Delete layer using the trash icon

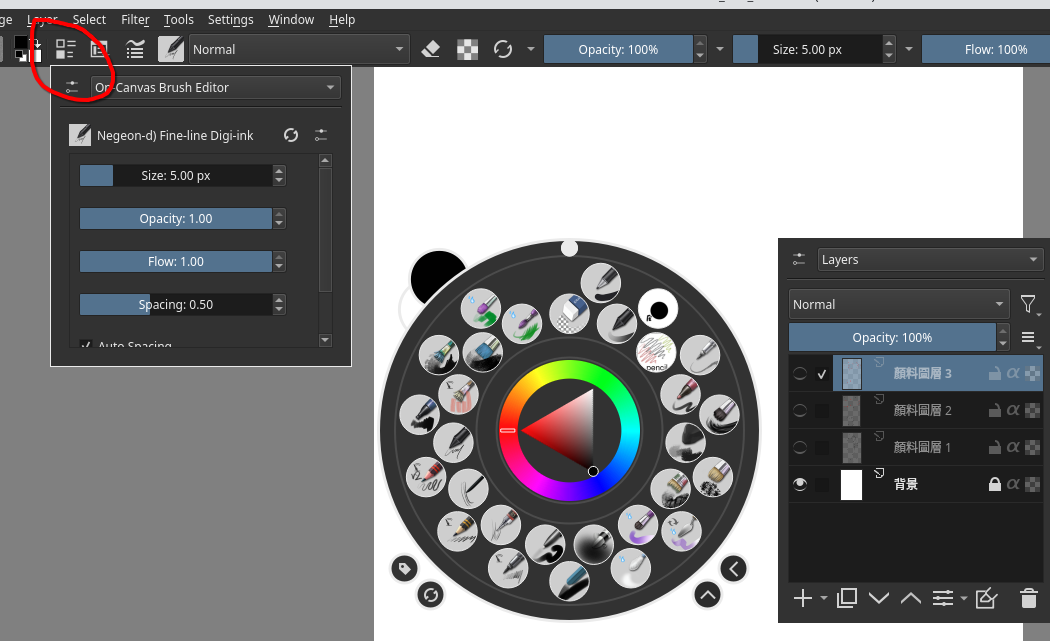[x=1028, y=598]
